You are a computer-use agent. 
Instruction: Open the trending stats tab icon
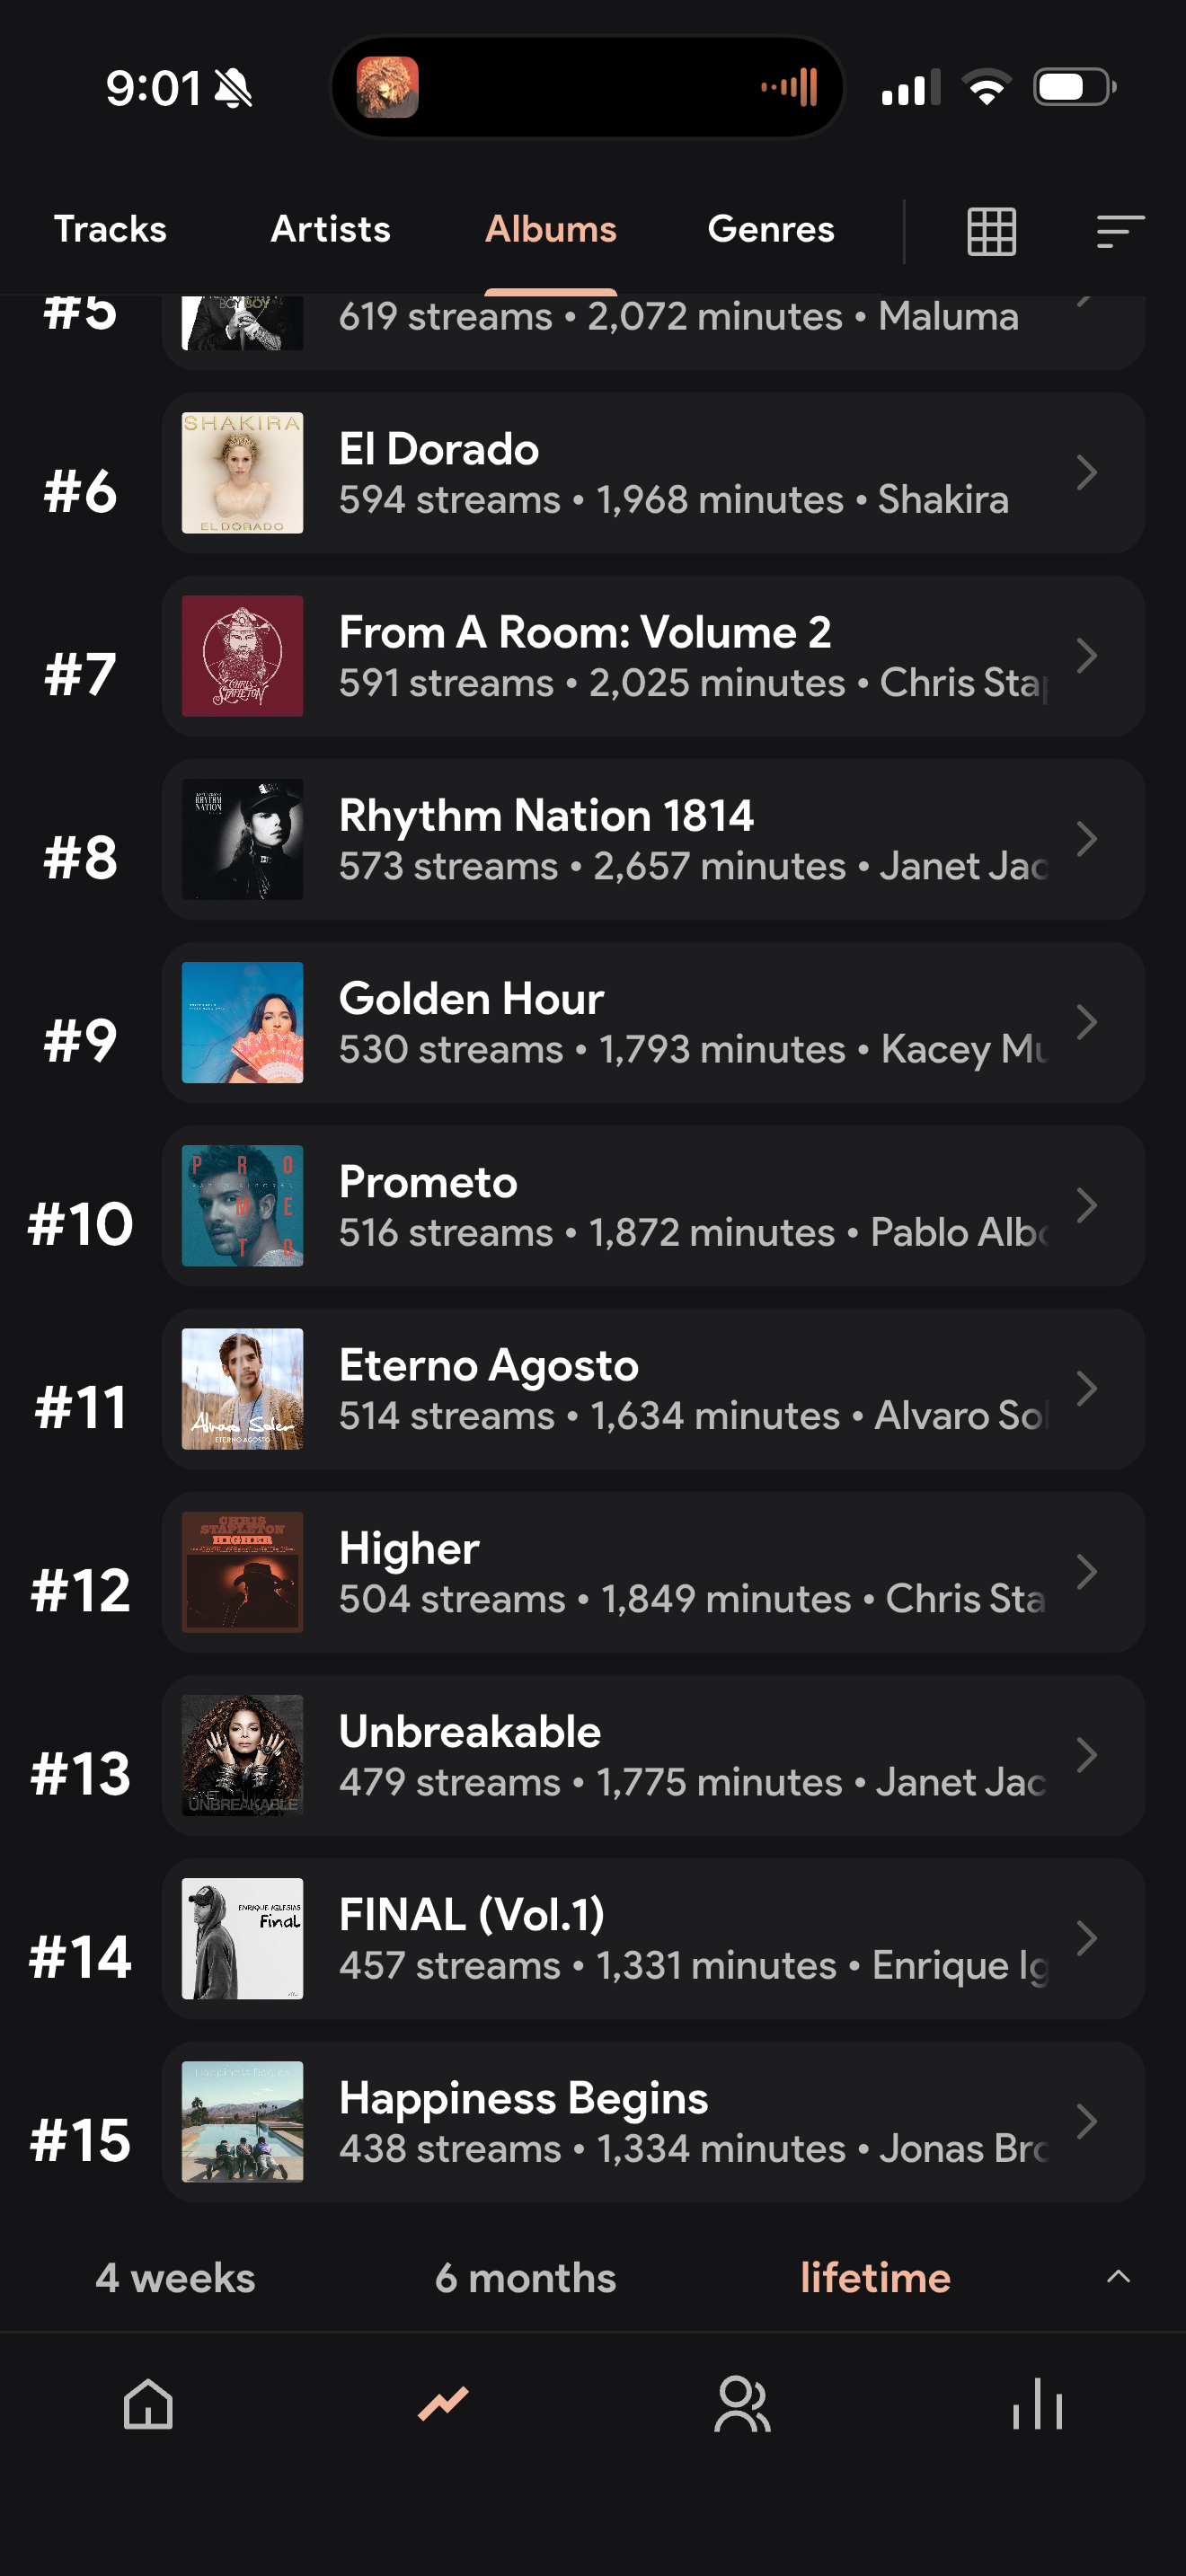[x=443, y=2403]
